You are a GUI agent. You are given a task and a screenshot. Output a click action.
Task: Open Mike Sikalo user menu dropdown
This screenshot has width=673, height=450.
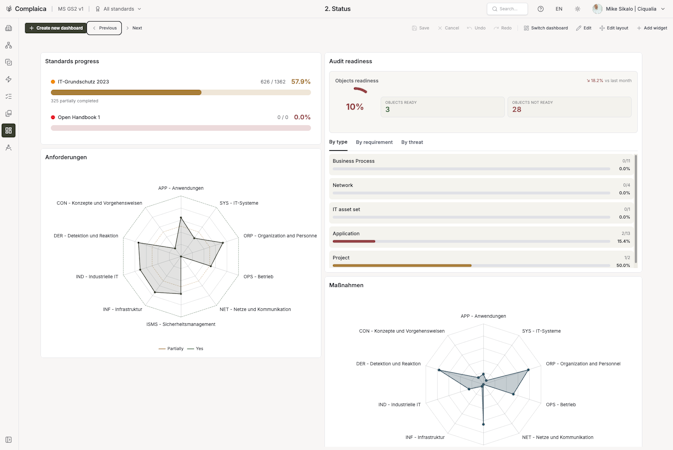[628, 9]
